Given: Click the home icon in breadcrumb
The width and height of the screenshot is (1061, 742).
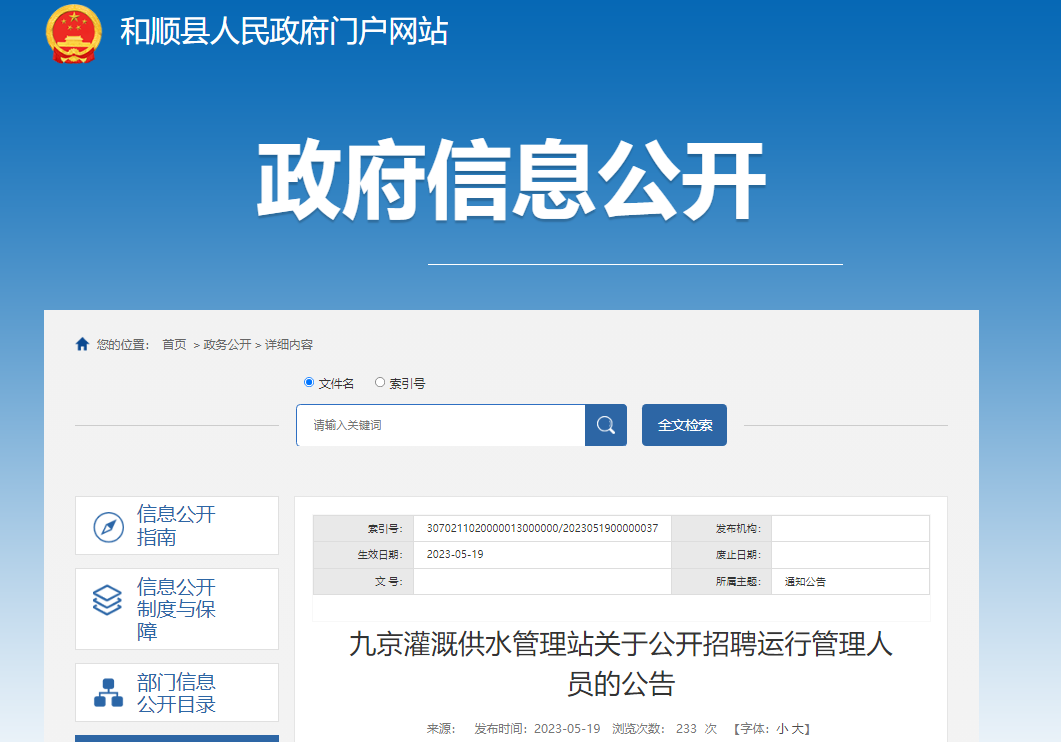Looking at the screenshot, I should pyautogui.click(x=83, y=344).
